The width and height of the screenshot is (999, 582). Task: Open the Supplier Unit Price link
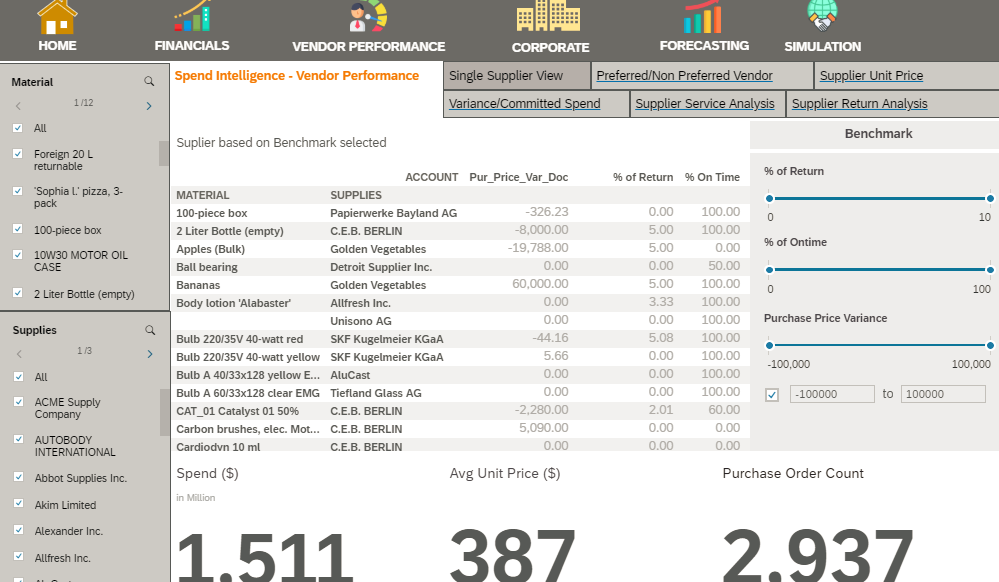coord(871,76)
